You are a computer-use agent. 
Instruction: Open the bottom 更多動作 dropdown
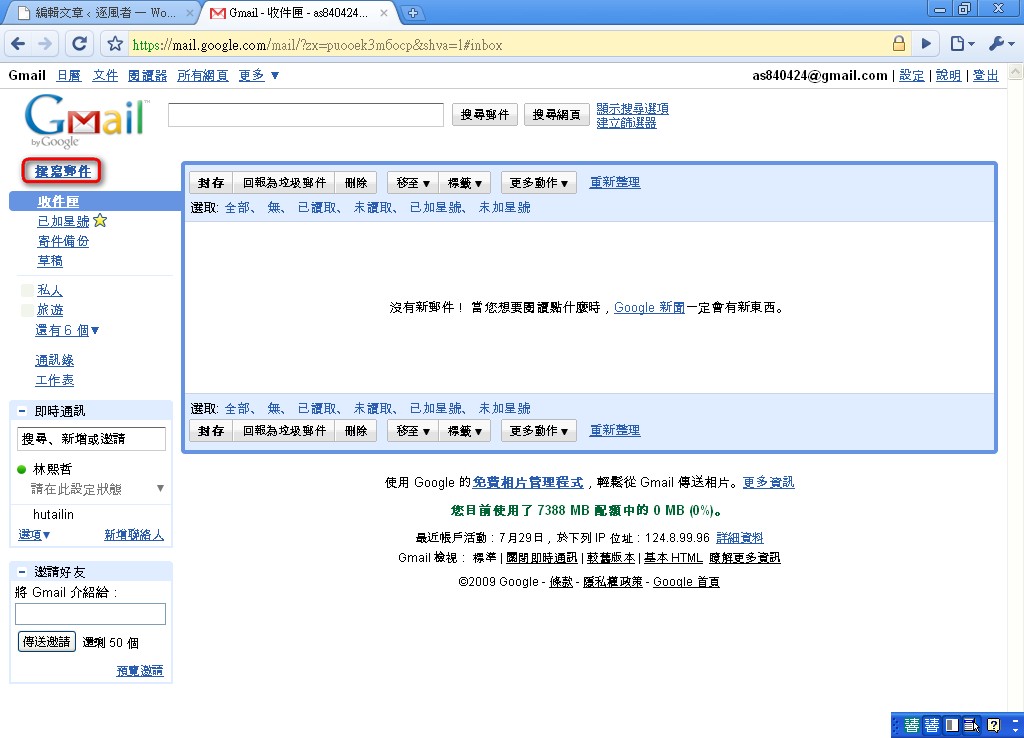coord(539,431)
